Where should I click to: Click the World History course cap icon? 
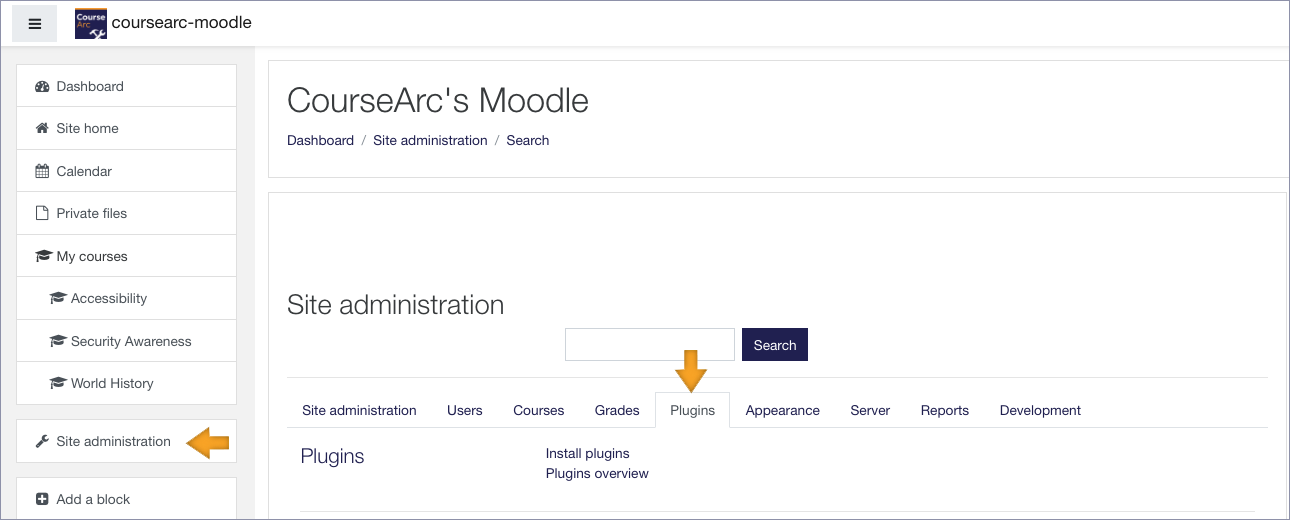point(57,383)
